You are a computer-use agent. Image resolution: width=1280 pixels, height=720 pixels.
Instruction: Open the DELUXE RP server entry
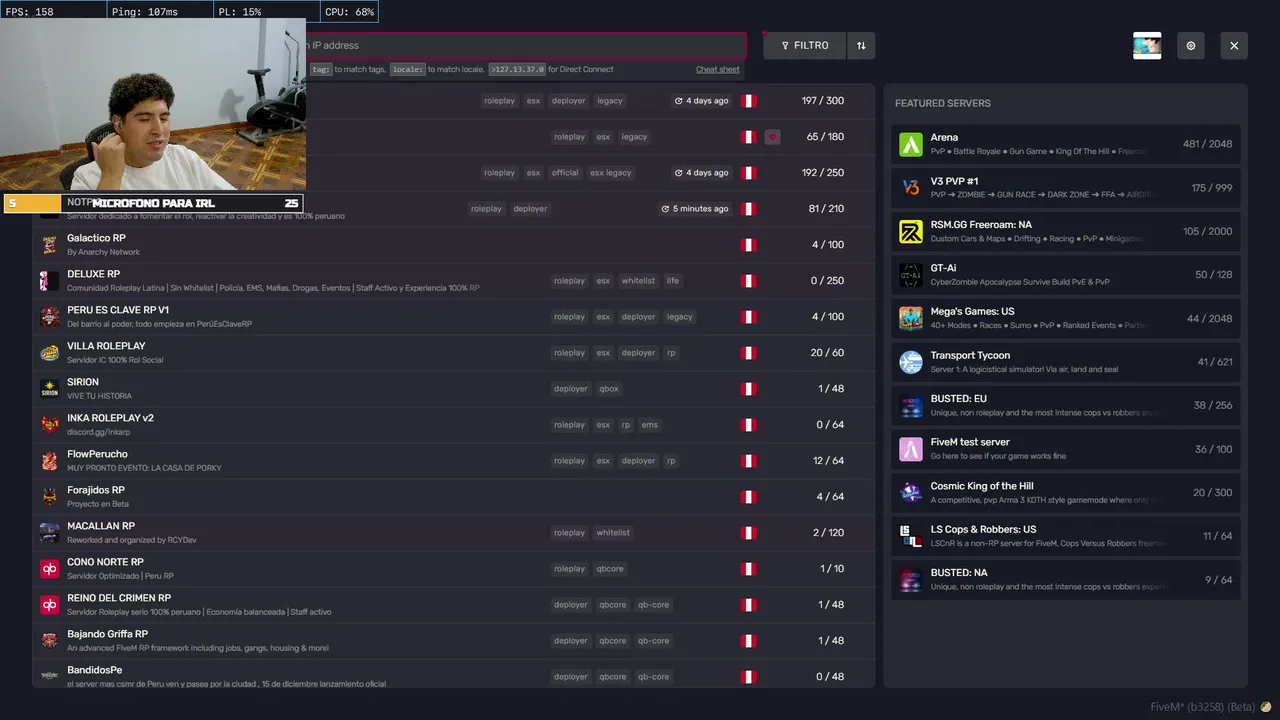pyautogui.click(x=454, y=281)
